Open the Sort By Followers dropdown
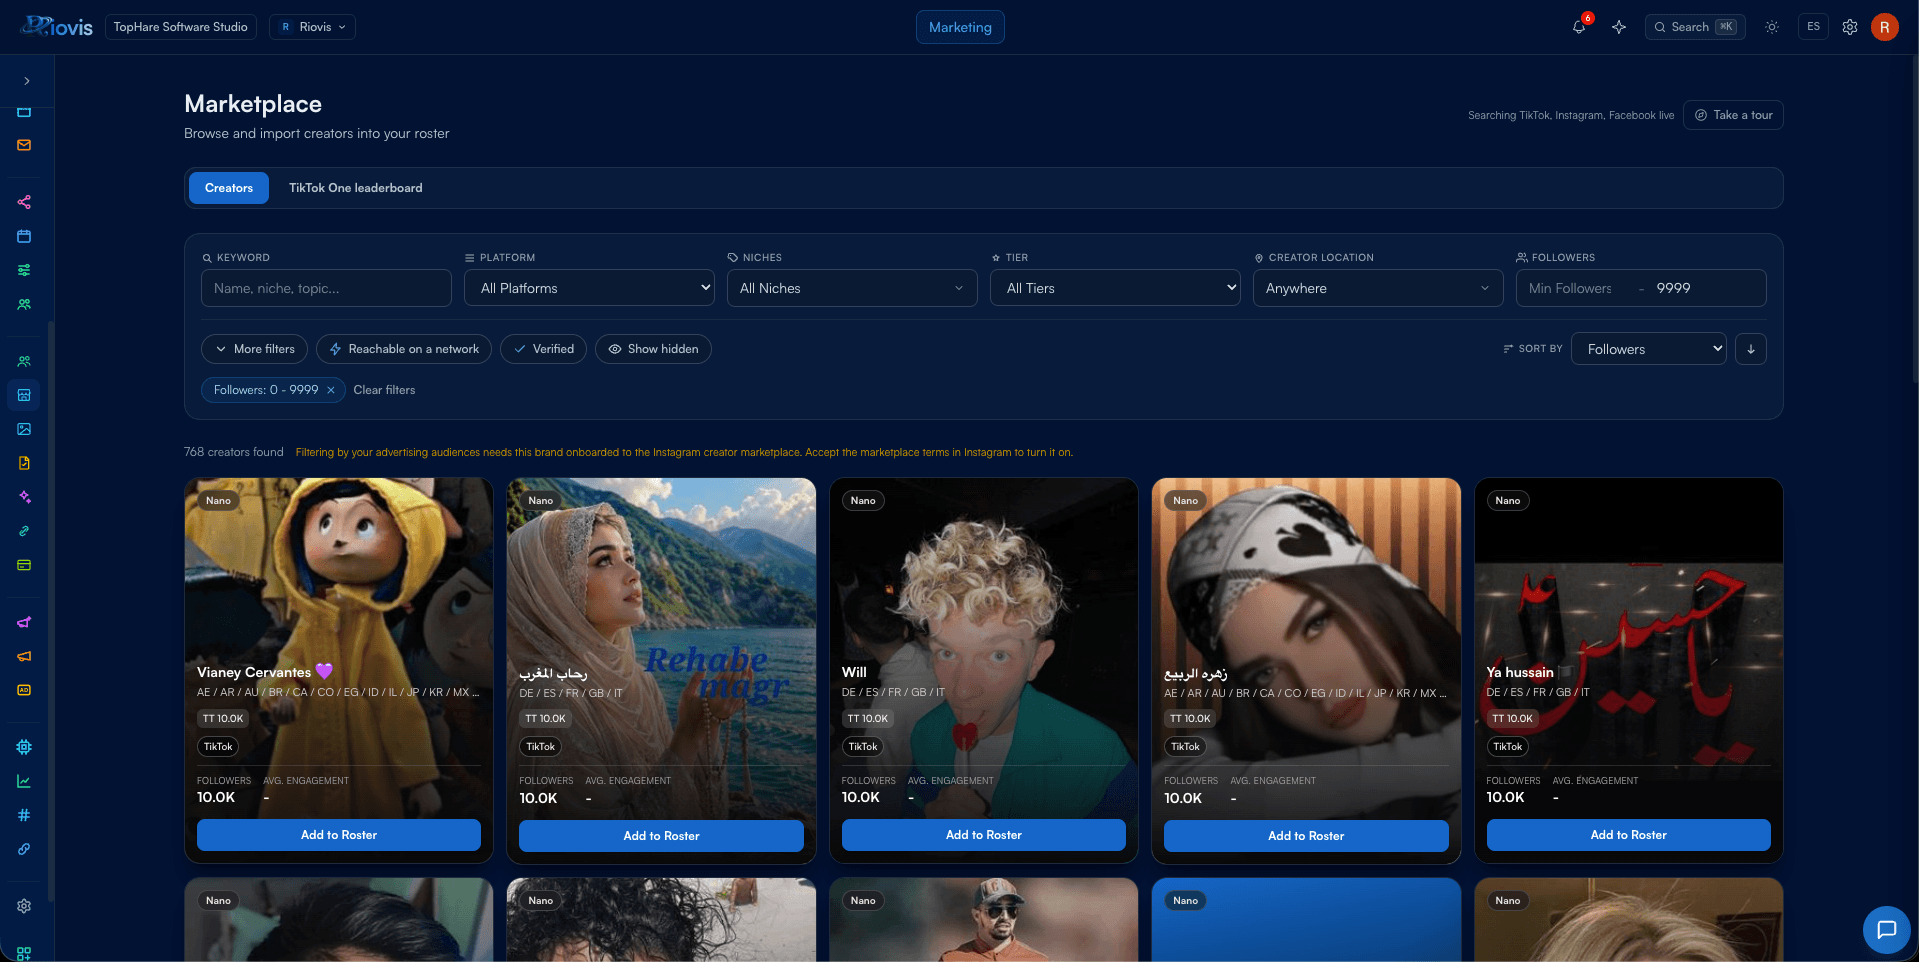The image size is (1919, 962). (1649, 349)
